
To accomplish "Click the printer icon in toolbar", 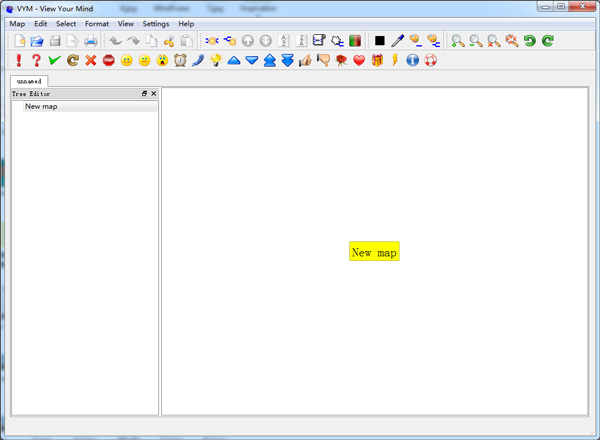I will pyautogui.click(x=90, y=41).
